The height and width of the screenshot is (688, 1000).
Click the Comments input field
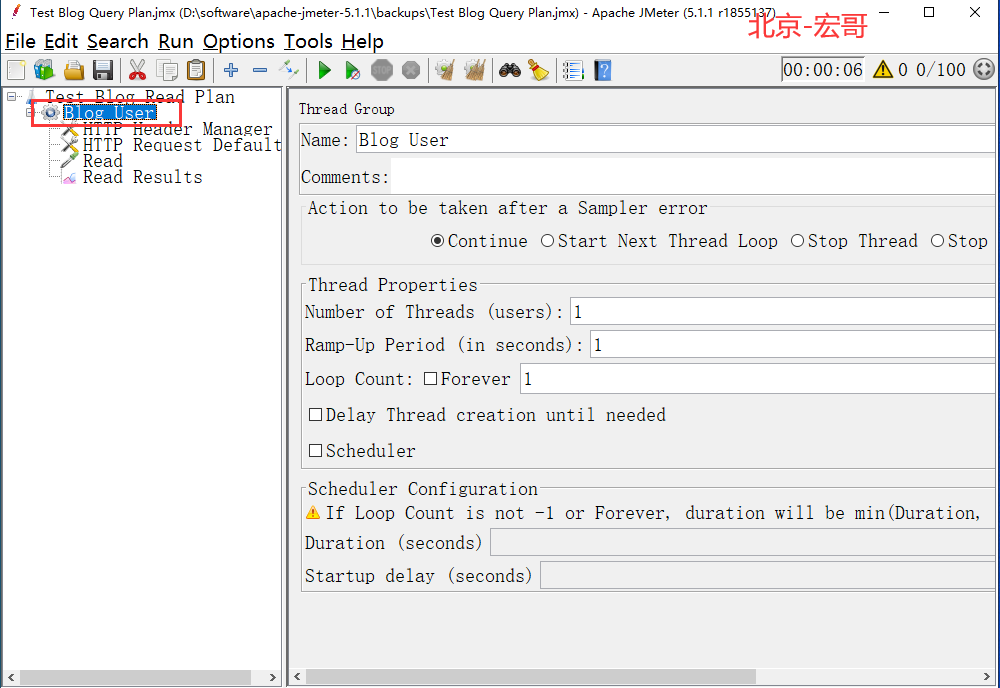tap(693, 177)
